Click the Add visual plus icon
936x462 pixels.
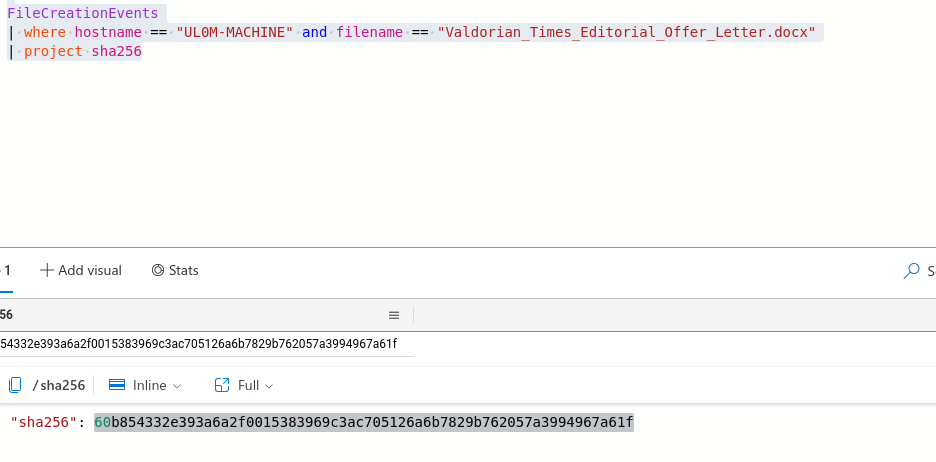tap(47, 270)
